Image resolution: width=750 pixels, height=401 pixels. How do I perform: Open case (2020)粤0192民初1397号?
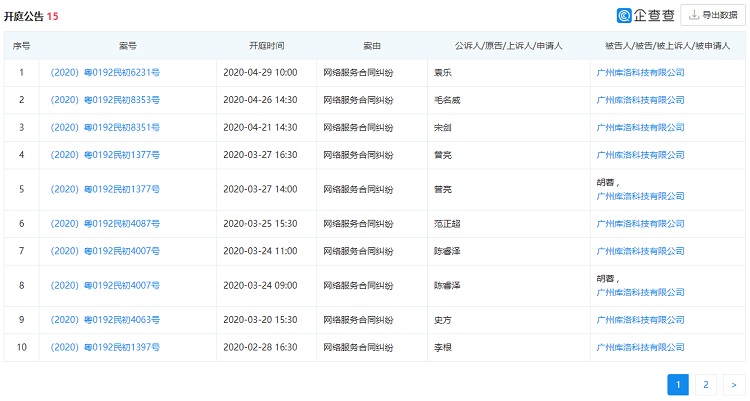coord(105,347)
